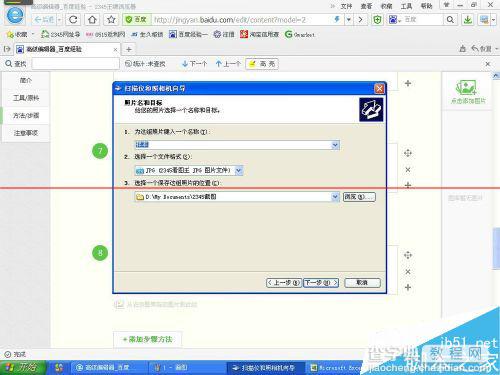Image resolution: width=500 pixels, height=375 pixels.
Task: Click 上一个 find previous arrow
Action: point(228,63)
